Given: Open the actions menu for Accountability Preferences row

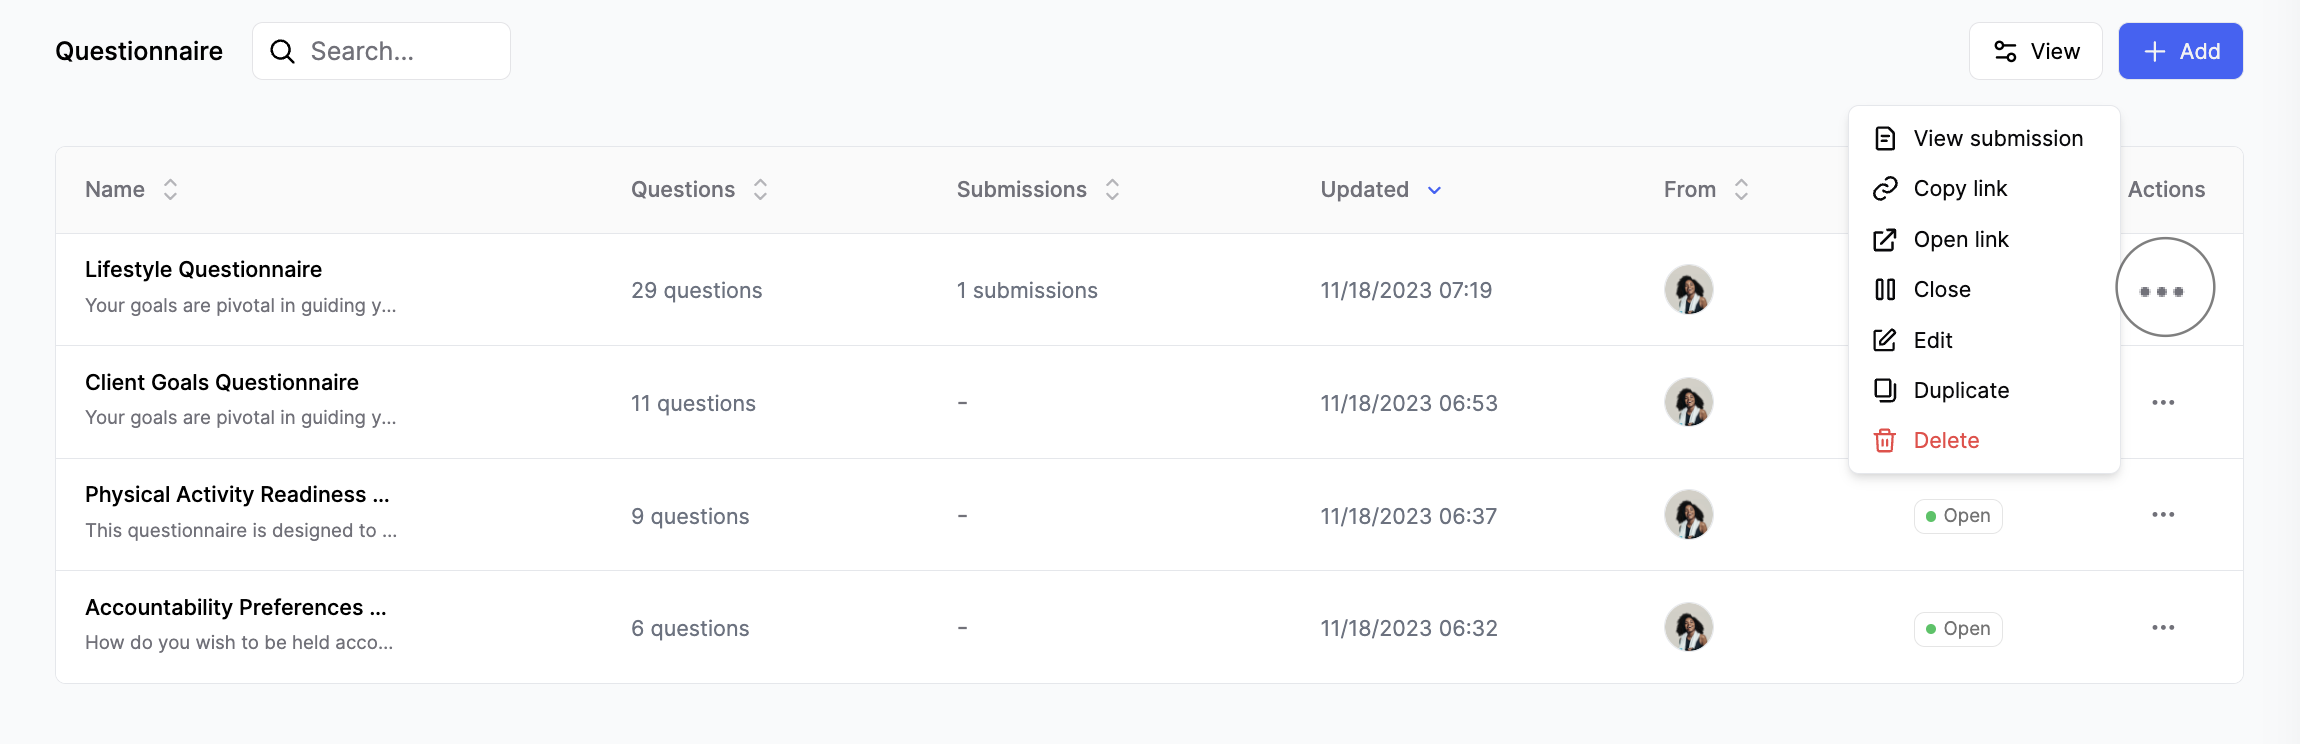Looking at the screenshot, I should 2163,627.
